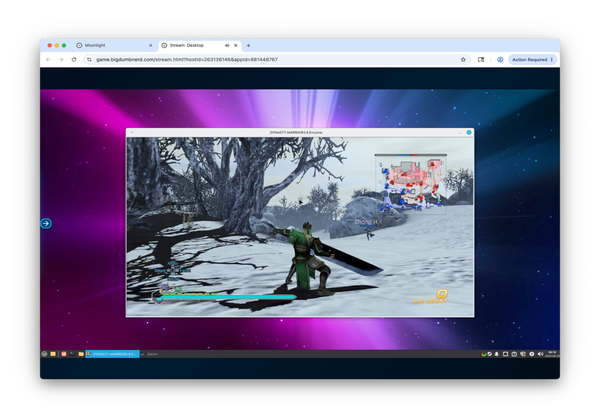View site information for game.bigdumbnerd.com
Viewport: 600px width, 417px height.
point(89,59)
